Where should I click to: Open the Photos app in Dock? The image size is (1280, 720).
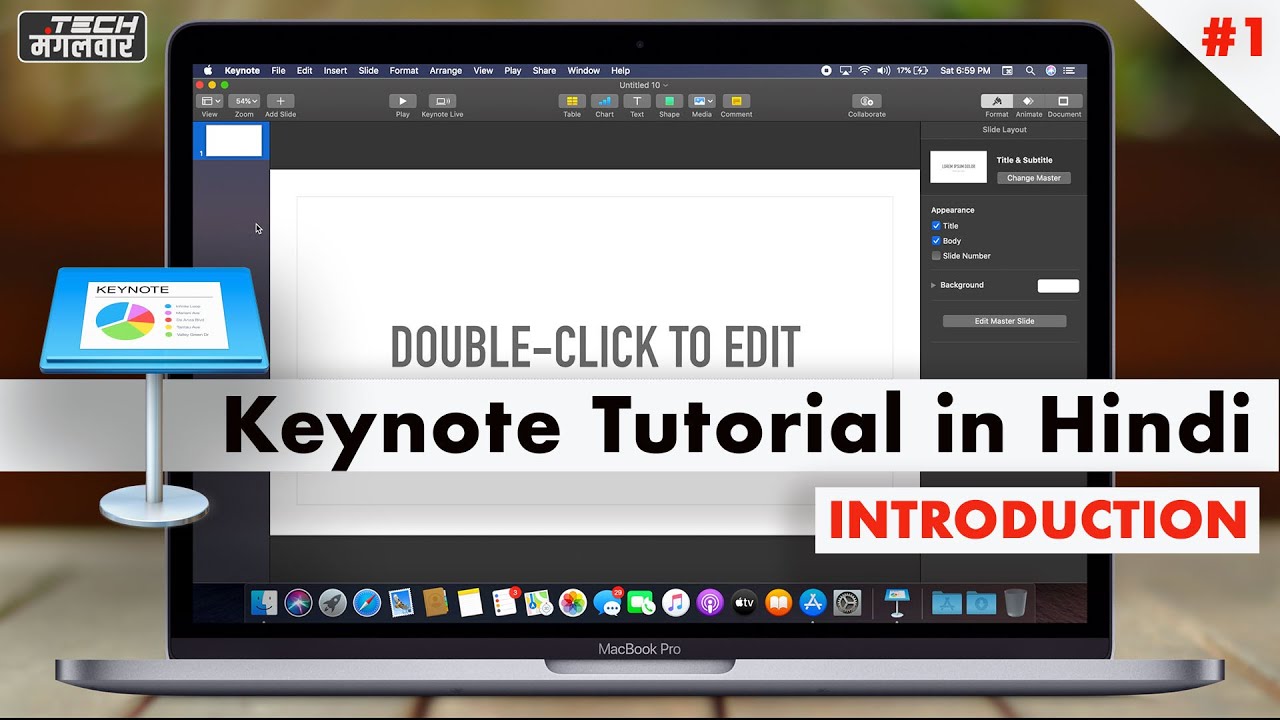click(573, 602)
